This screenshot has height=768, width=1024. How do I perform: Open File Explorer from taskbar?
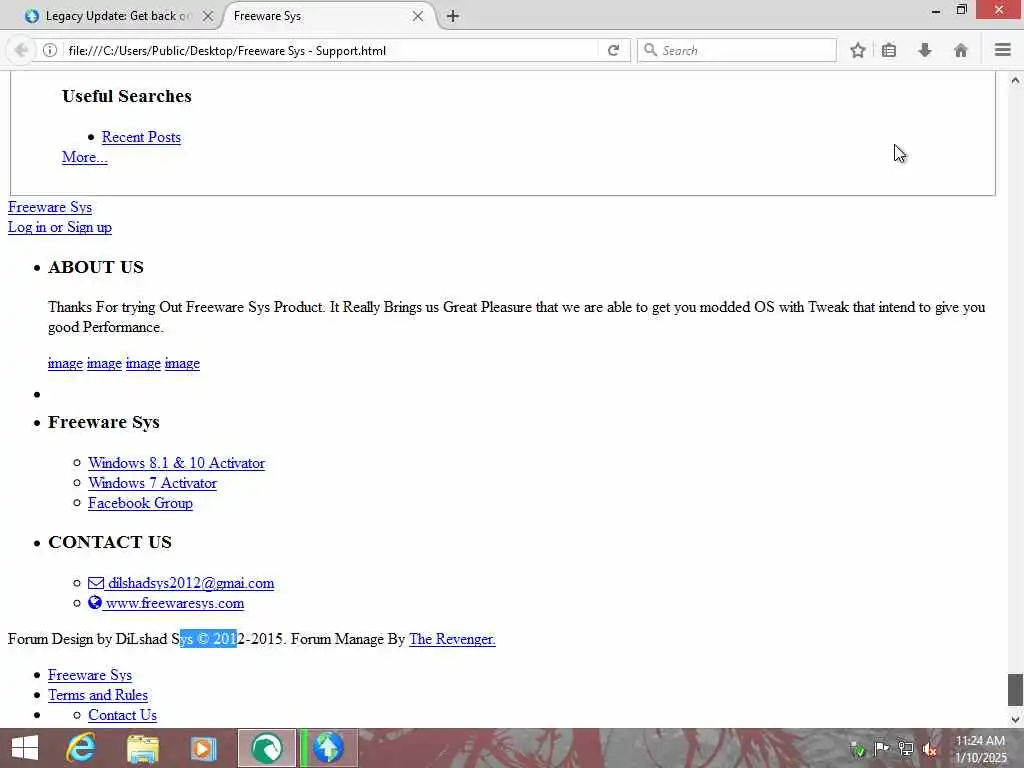142,748
